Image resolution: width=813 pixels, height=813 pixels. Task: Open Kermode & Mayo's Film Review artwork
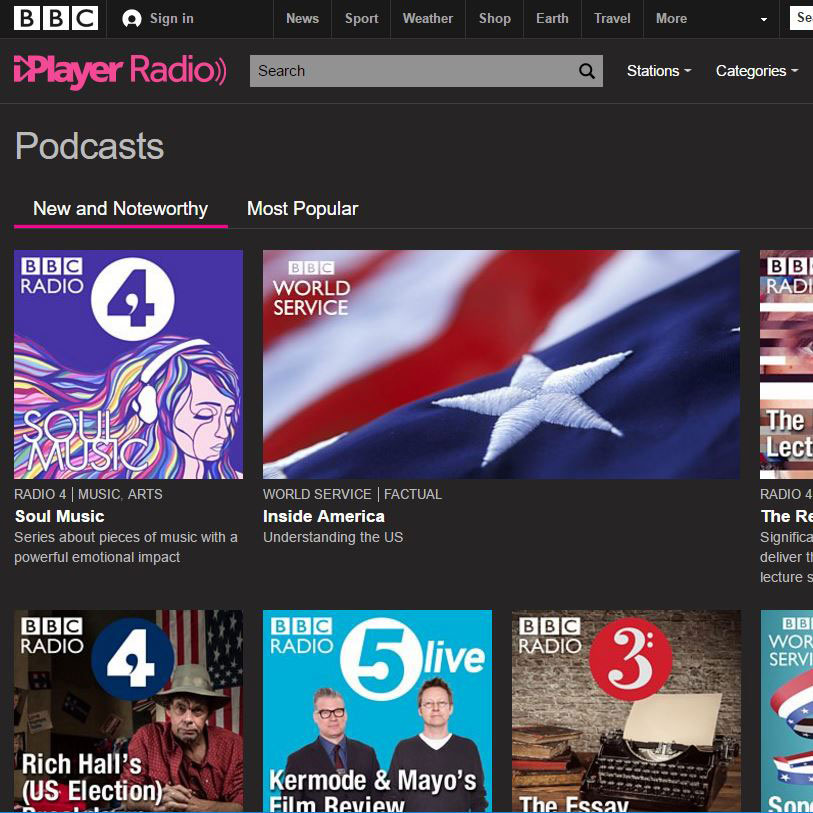[x=377, y=711]
